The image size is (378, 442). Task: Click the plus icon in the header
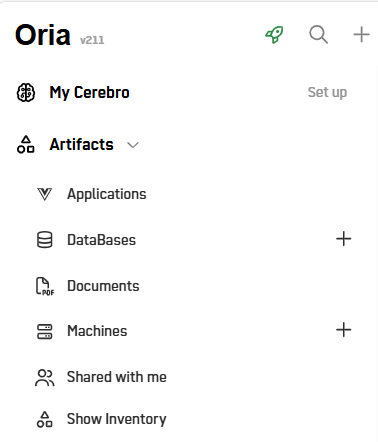pyautogui.click(x=361, y=35)
